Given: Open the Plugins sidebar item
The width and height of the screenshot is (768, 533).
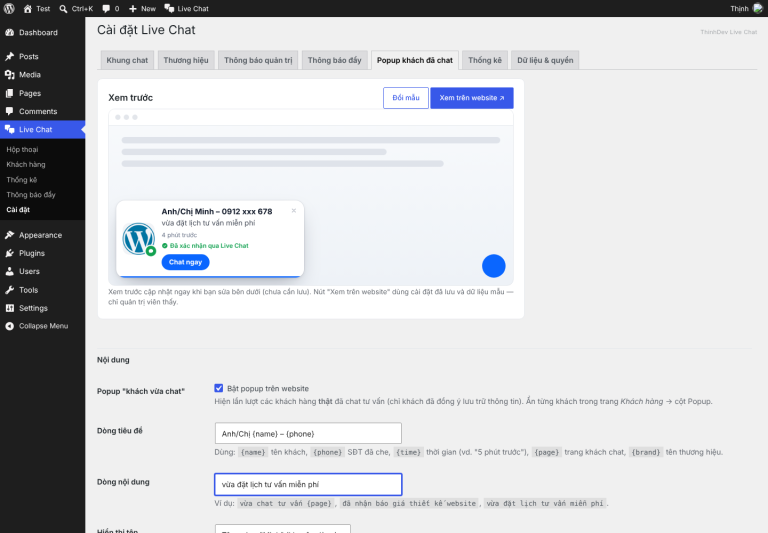Looking at the screenshot, I should [x=43, y=253].
